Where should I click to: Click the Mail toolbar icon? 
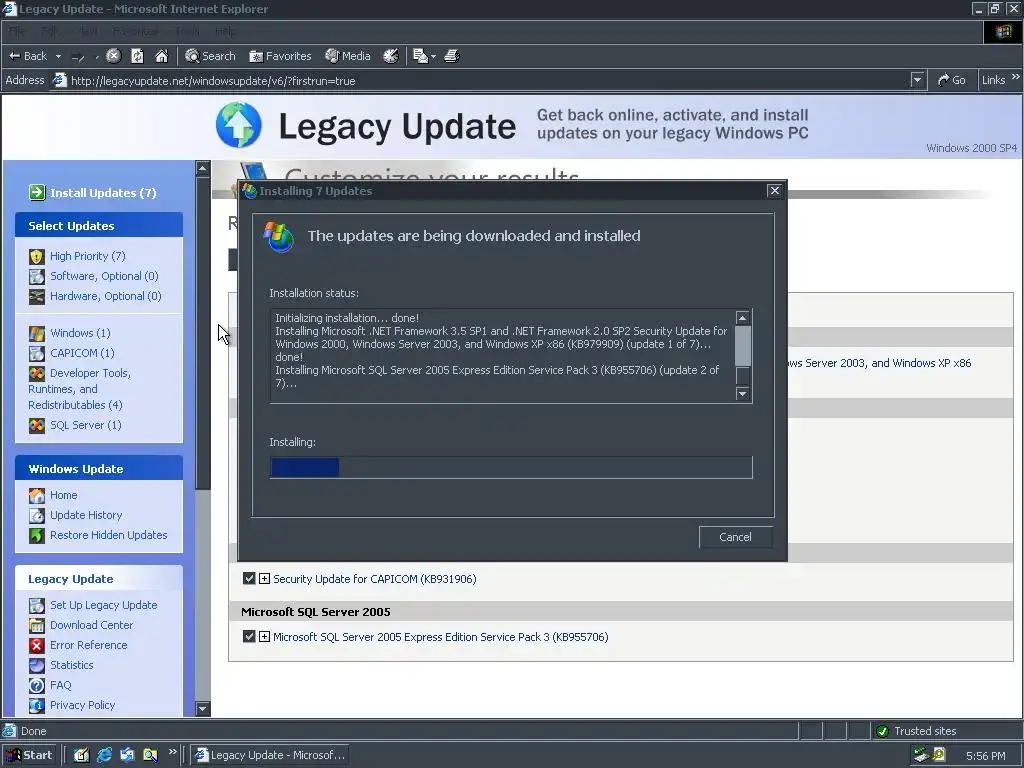[x=420, y=56]
